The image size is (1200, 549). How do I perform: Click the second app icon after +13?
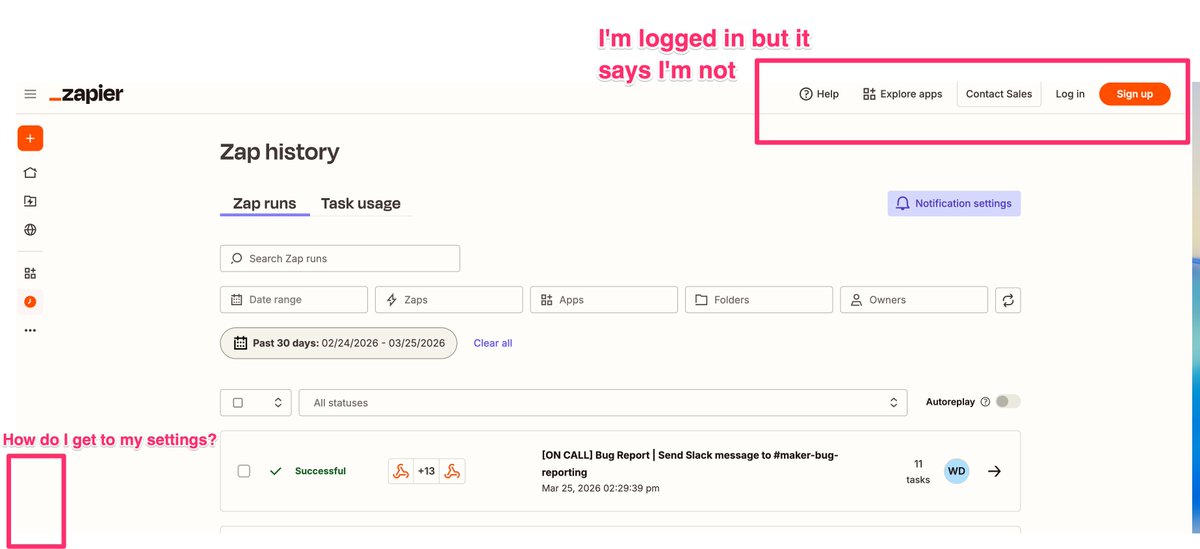click(452, 471)
